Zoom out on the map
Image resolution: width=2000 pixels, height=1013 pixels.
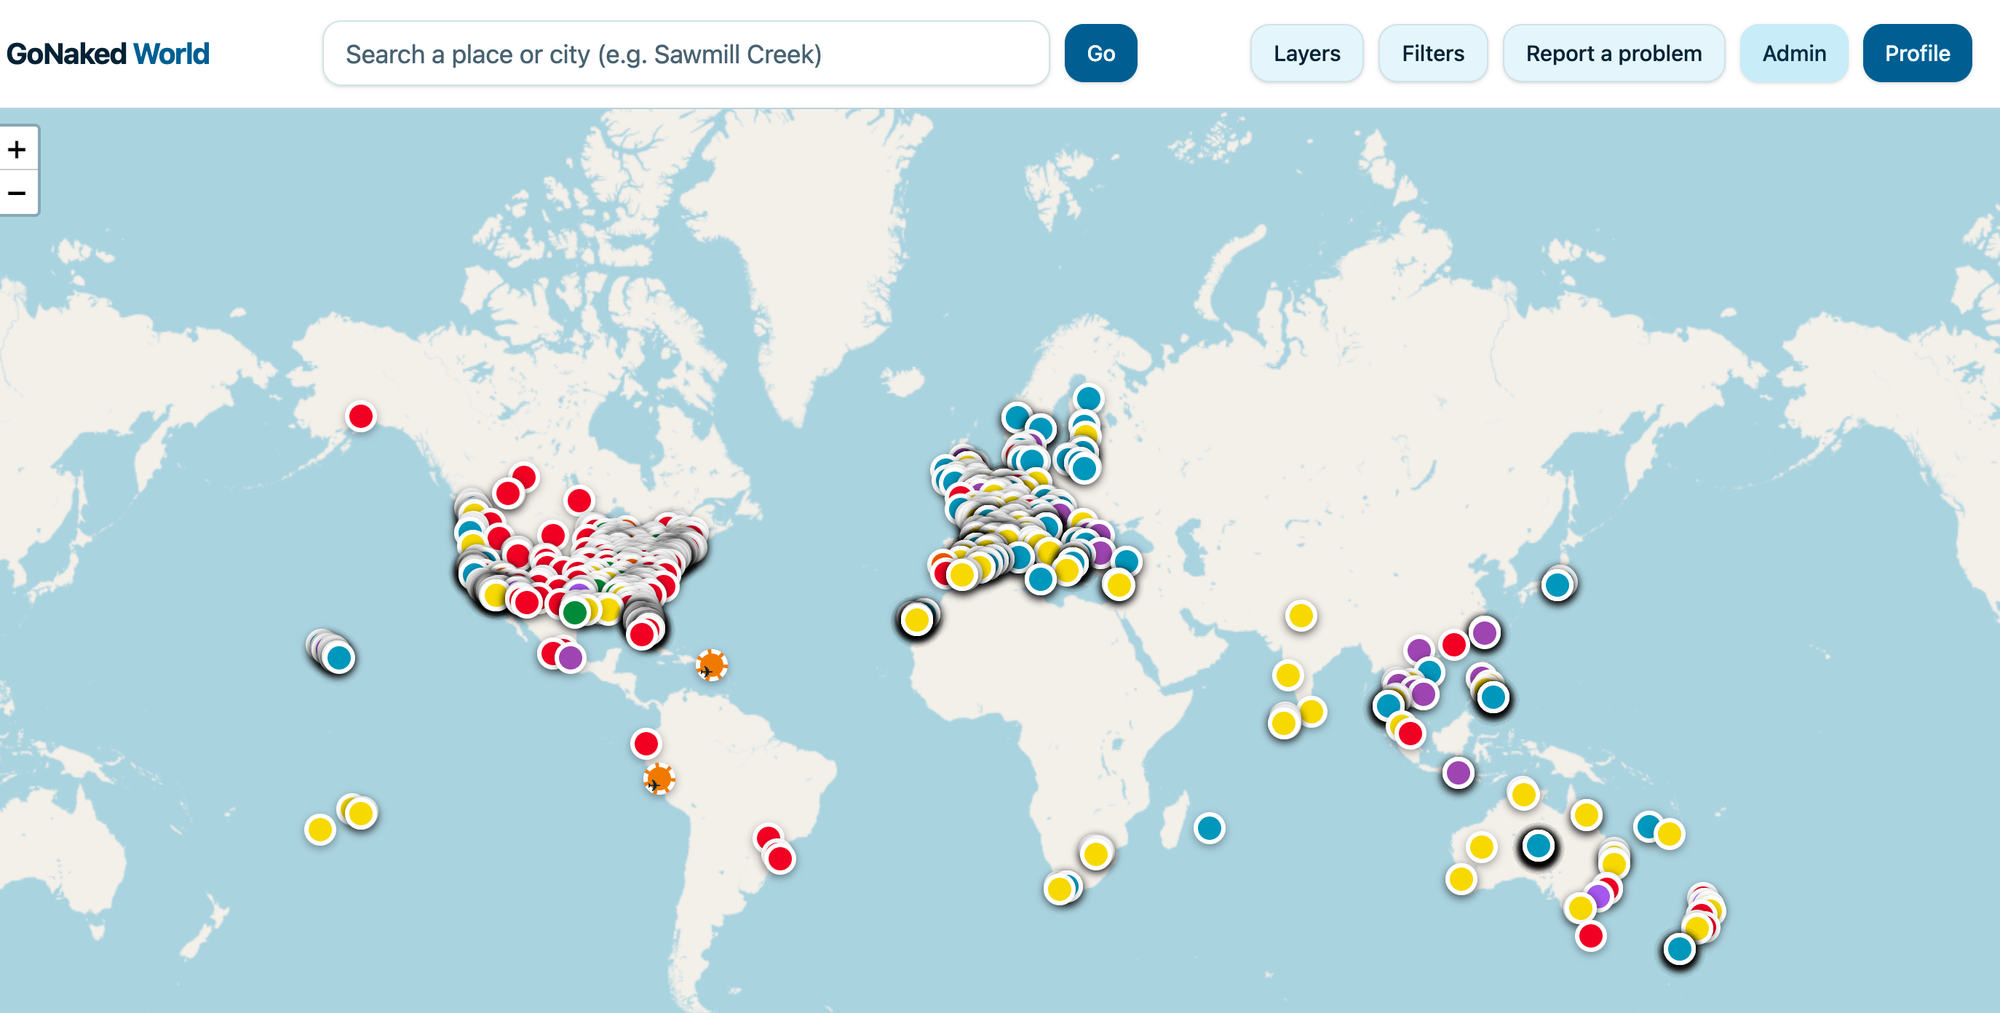click(17, 193)
